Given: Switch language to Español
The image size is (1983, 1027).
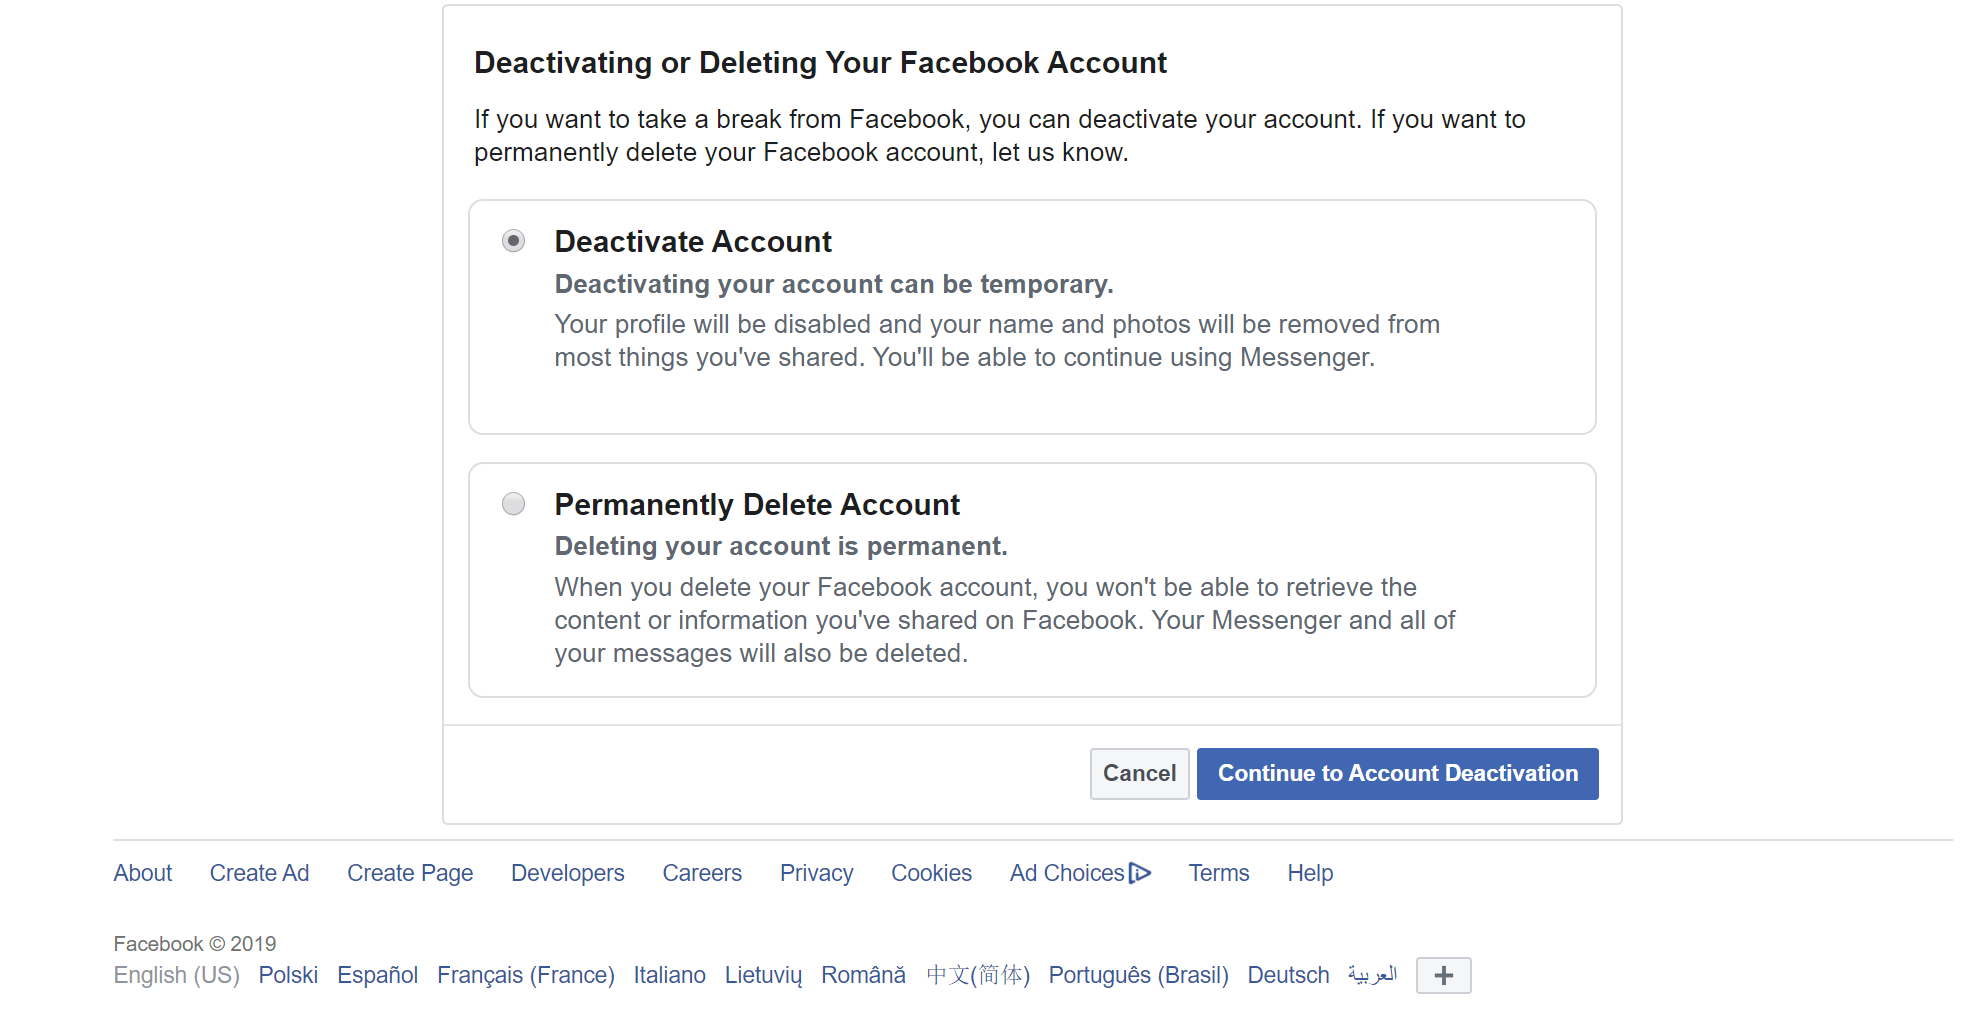Looking at the screenshot, I should [x=377, y=975].
